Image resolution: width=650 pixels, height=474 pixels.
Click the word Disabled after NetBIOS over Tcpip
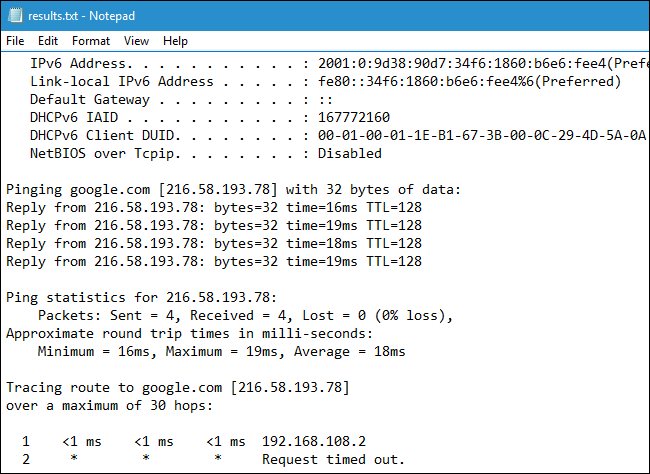[x=349, y=153]
